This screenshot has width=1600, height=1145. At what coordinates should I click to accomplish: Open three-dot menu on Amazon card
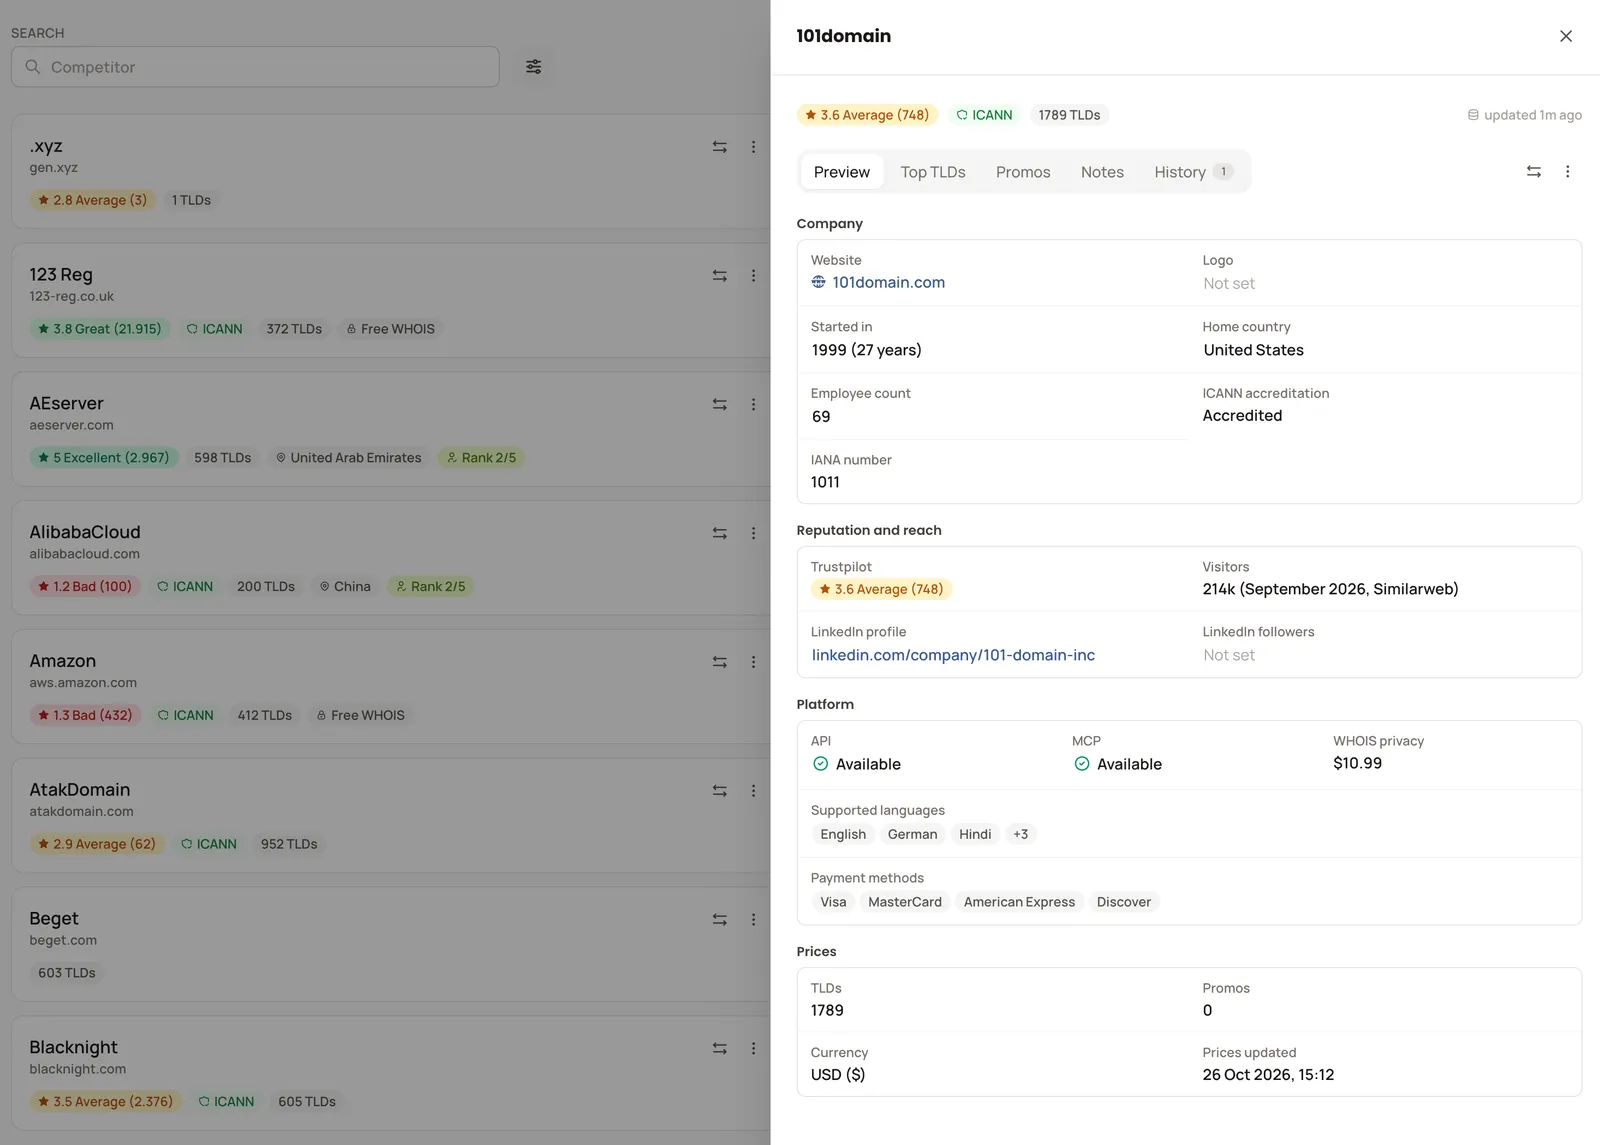(753, 662)
